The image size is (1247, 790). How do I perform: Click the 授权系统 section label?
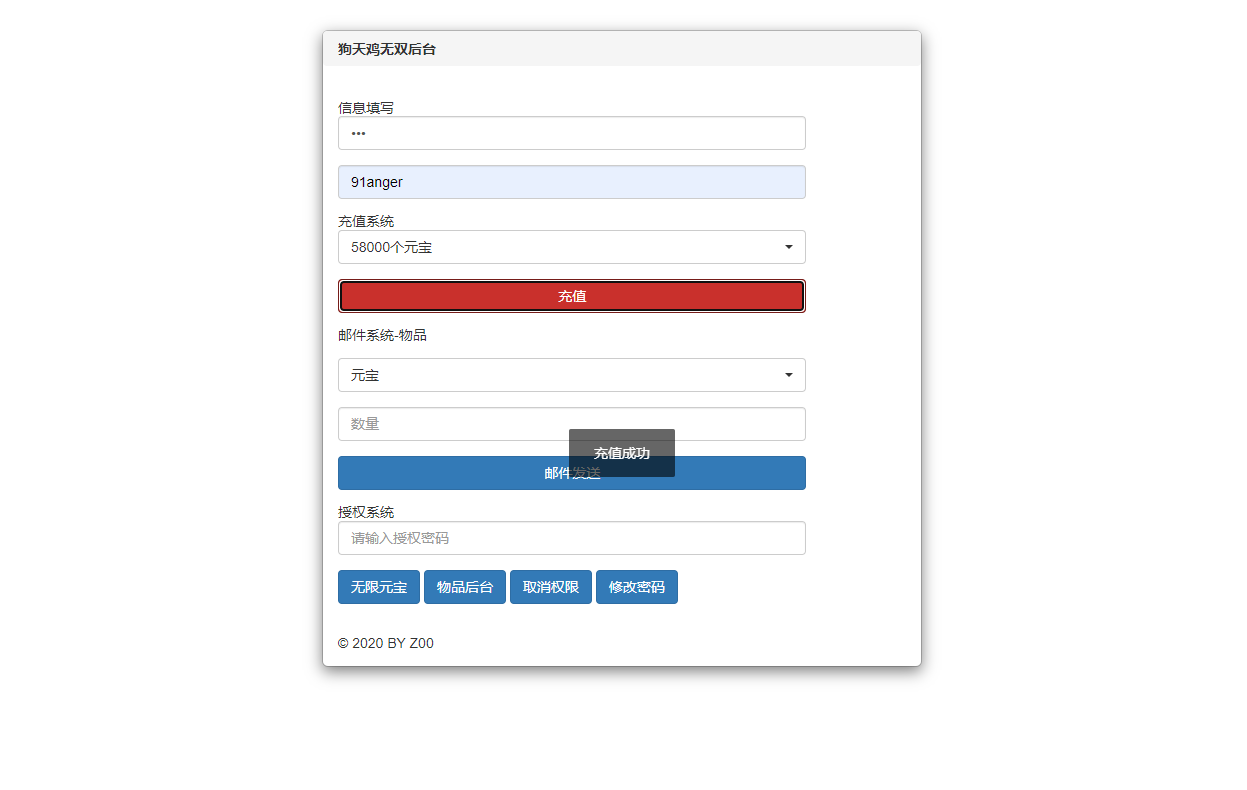point(366,512)
